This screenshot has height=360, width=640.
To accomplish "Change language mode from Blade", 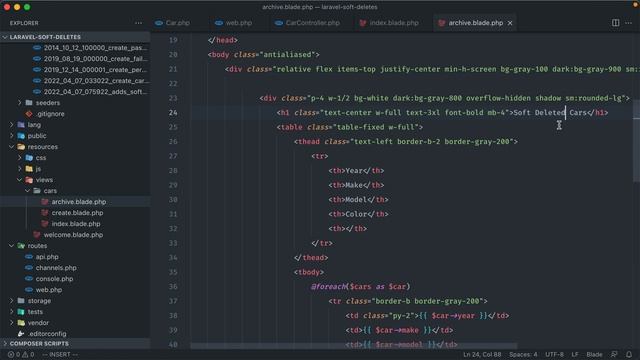I will [x=594, y=355].
